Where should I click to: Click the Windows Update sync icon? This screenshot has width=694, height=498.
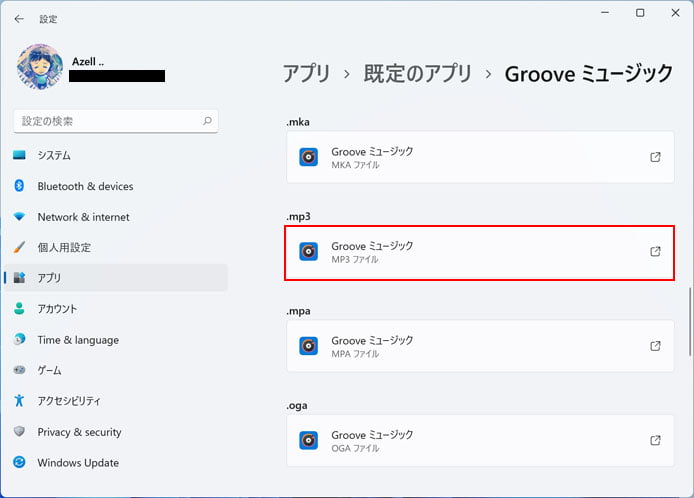[x=19, y=462]
